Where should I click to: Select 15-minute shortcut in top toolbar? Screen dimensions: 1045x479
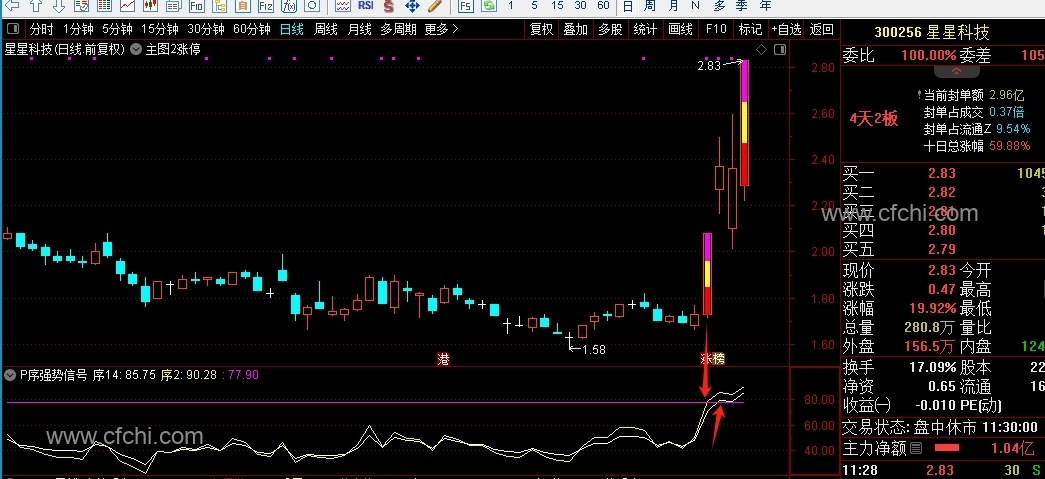(557, 6)
